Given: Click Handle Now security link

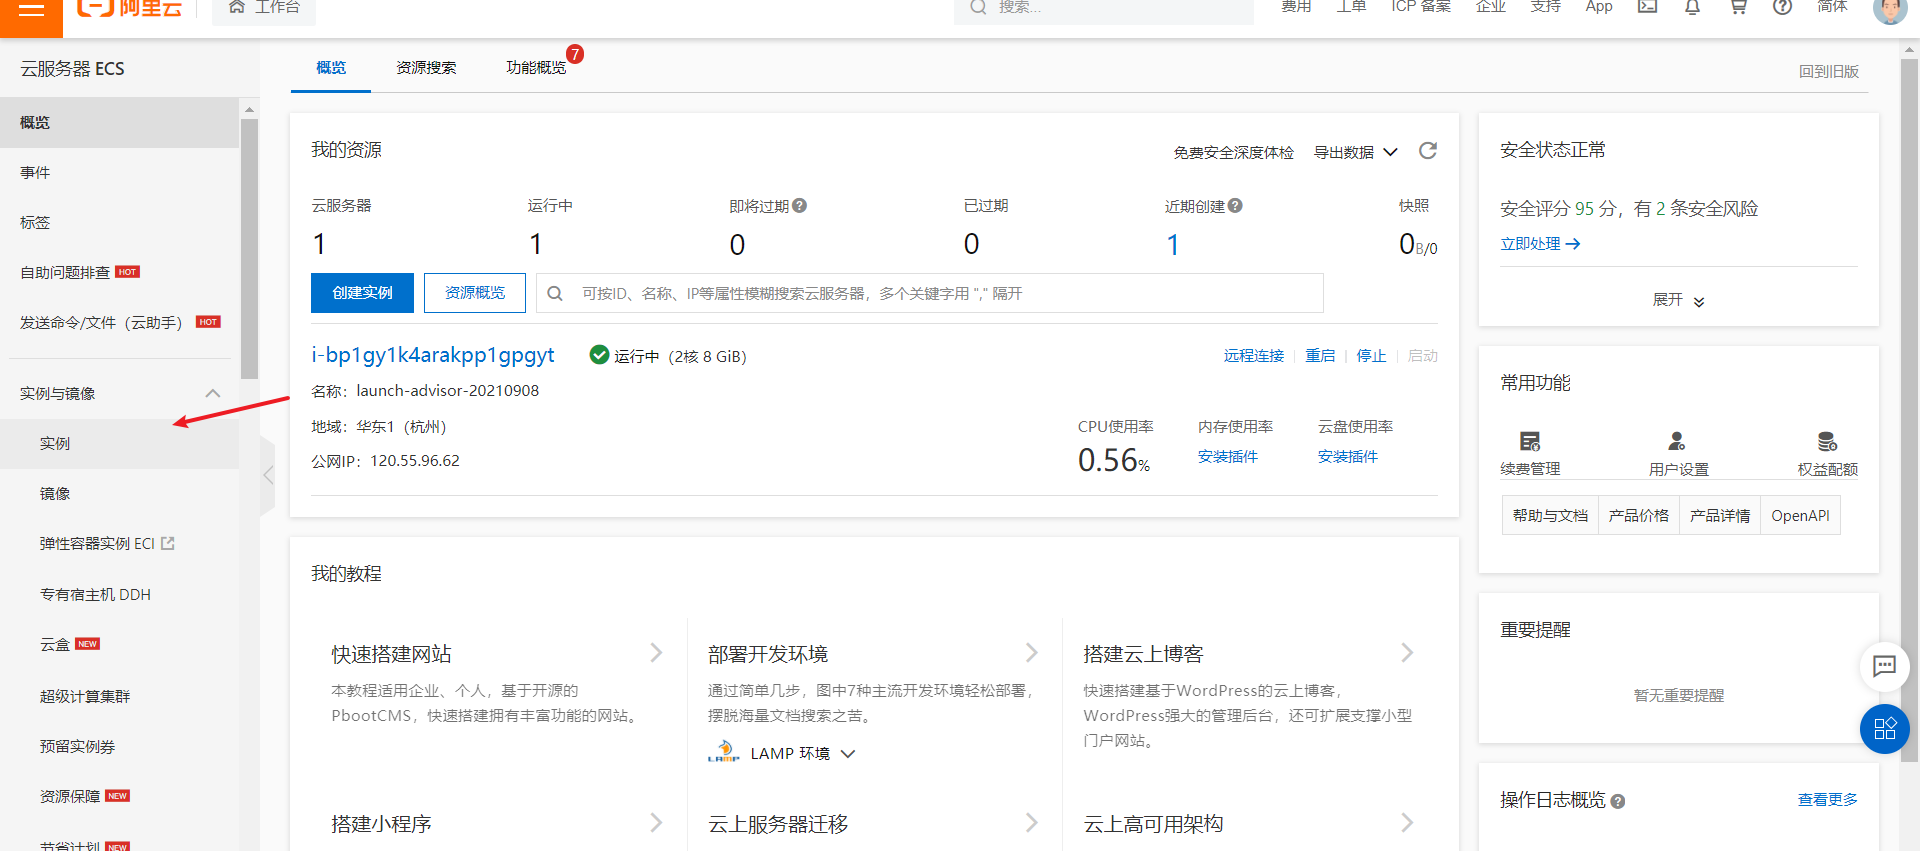Looking at the screenshot, I should [1540, 244].
